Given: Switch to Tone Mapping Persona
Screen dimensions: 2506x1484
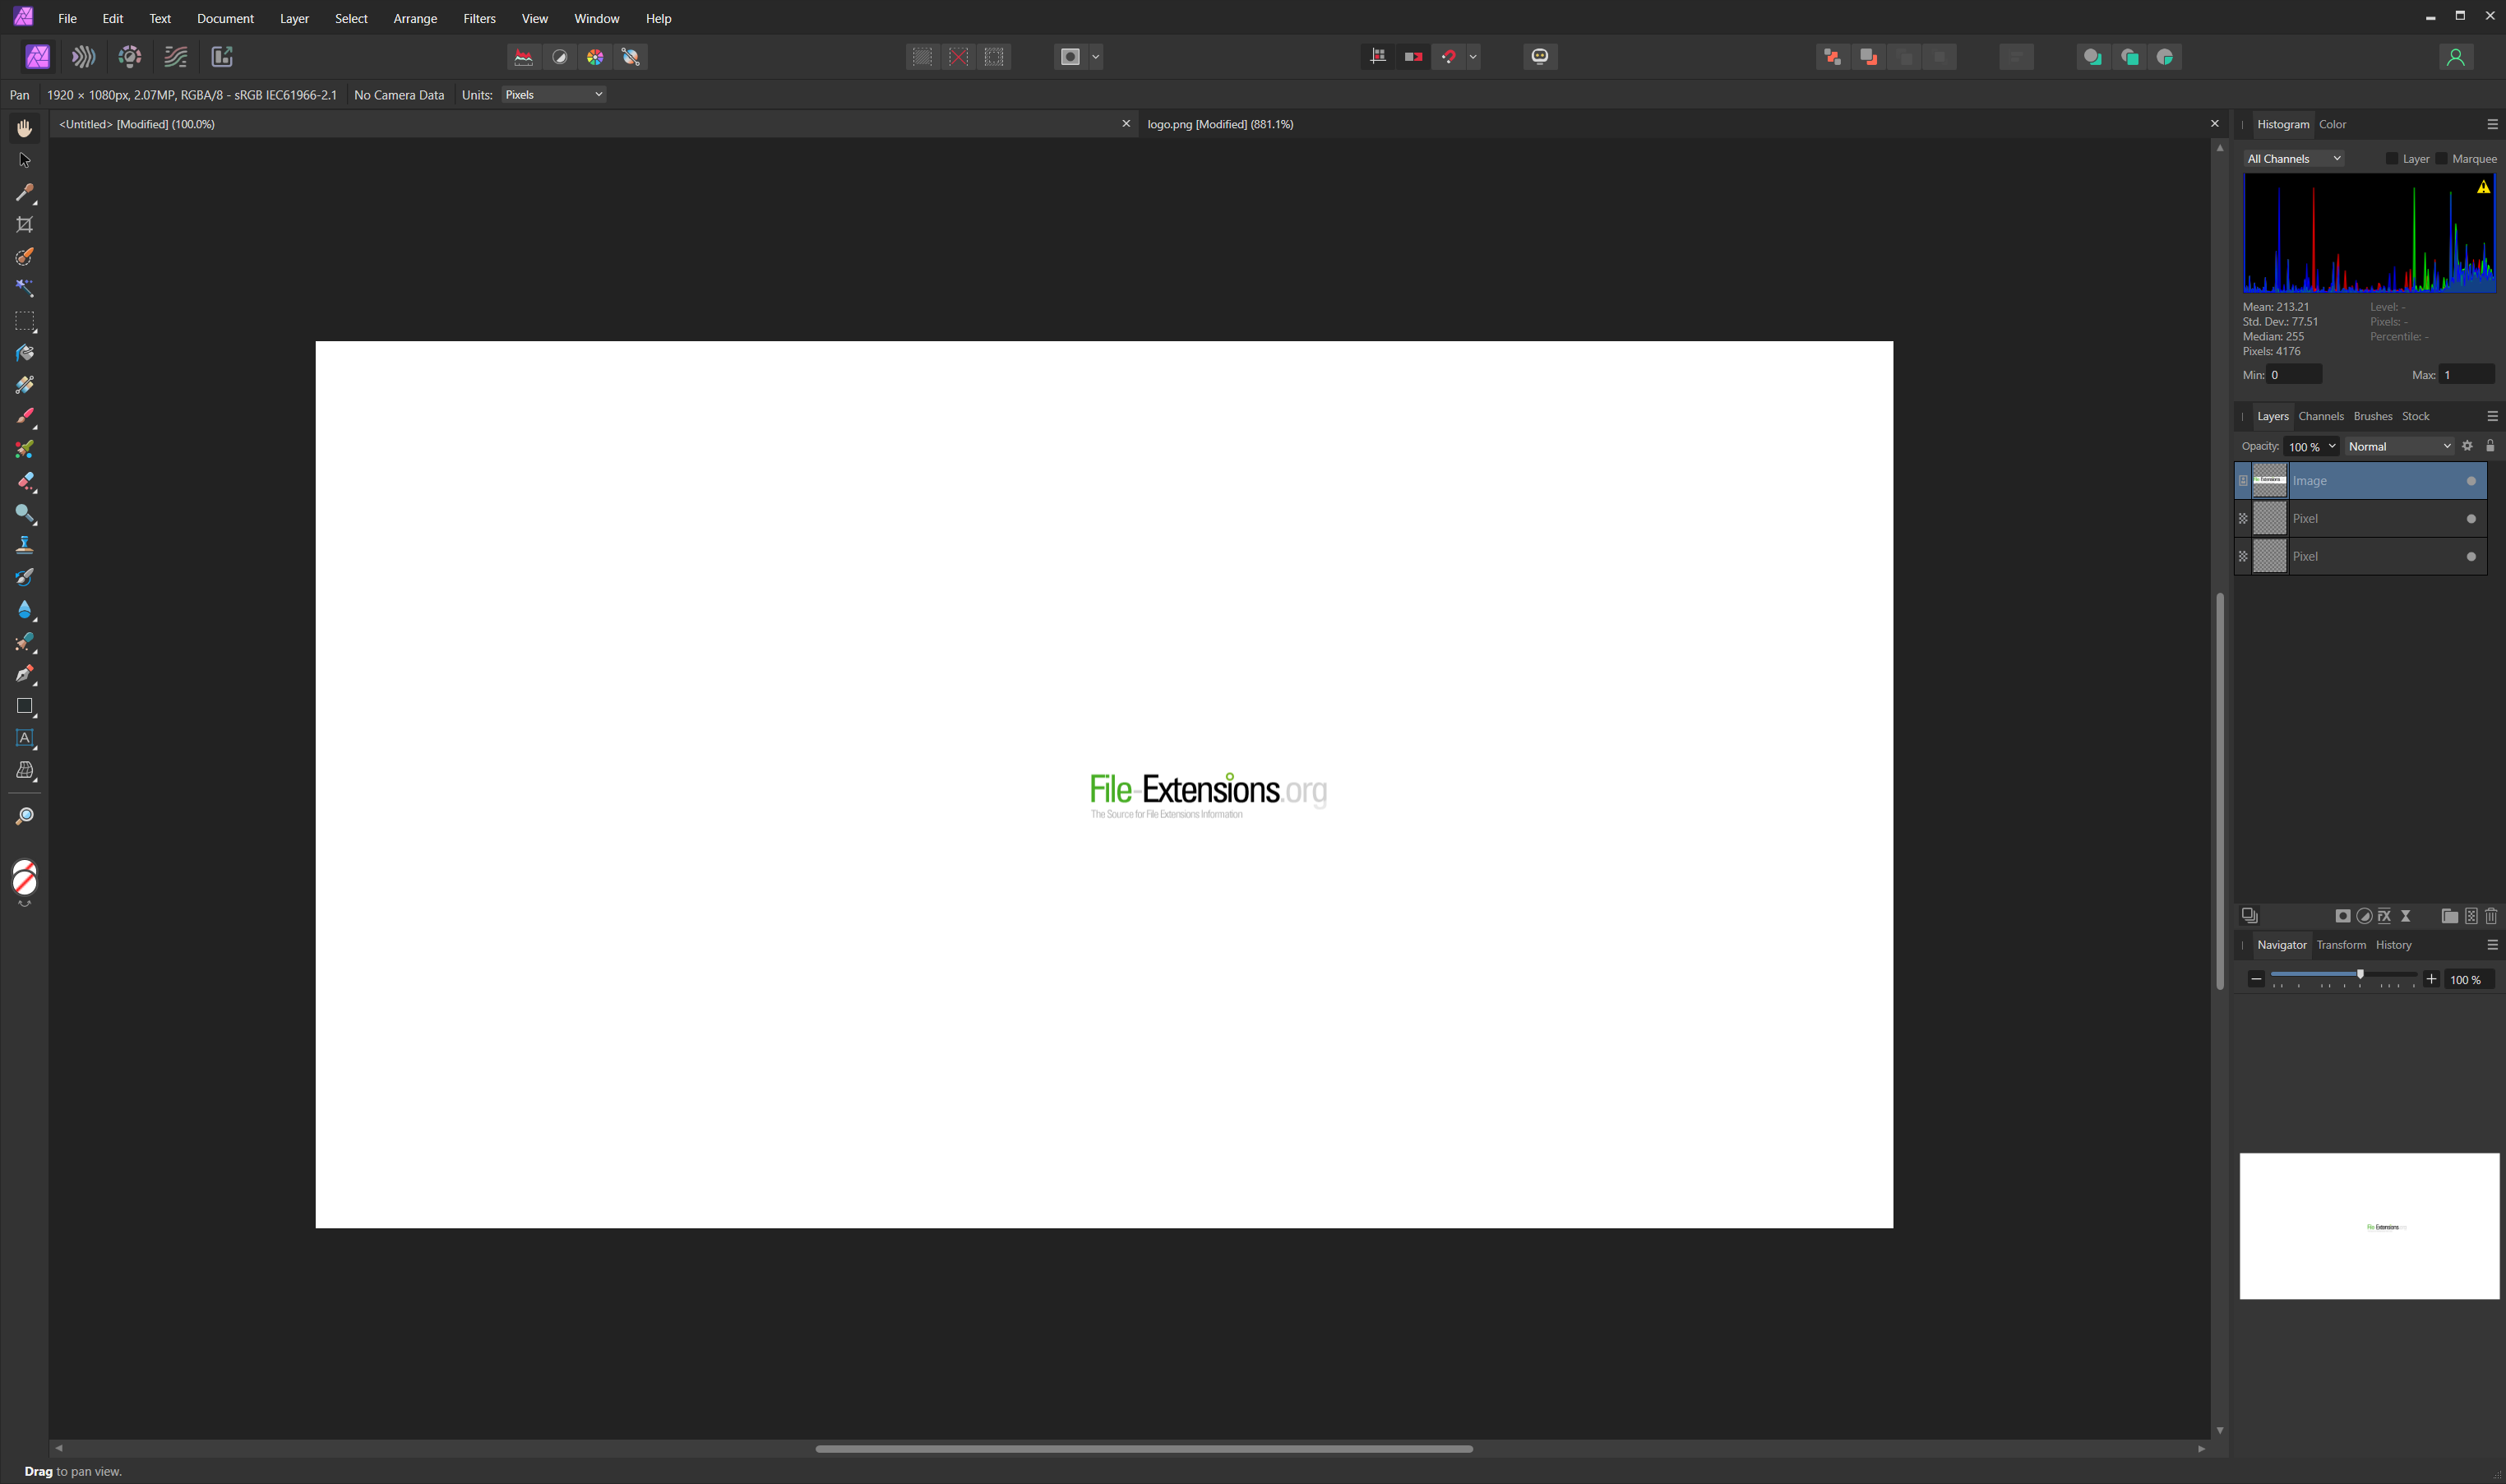Looking at the screenshot, I should pyautogui.click(x=176, y=57).
